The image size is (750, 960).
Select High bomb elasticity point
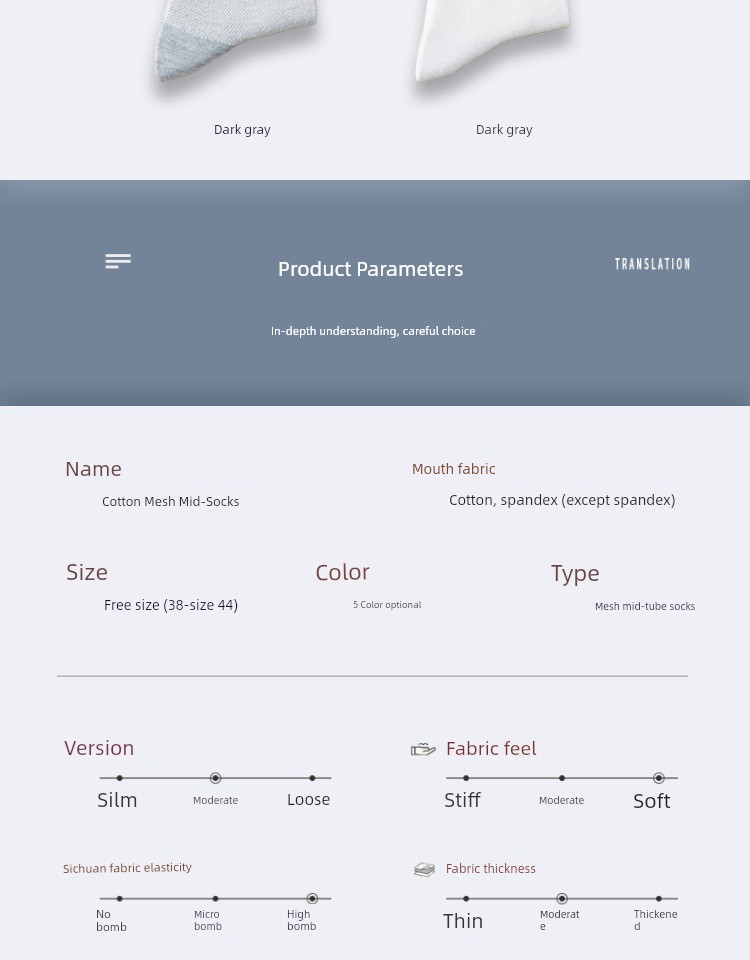tap(312, 899)
